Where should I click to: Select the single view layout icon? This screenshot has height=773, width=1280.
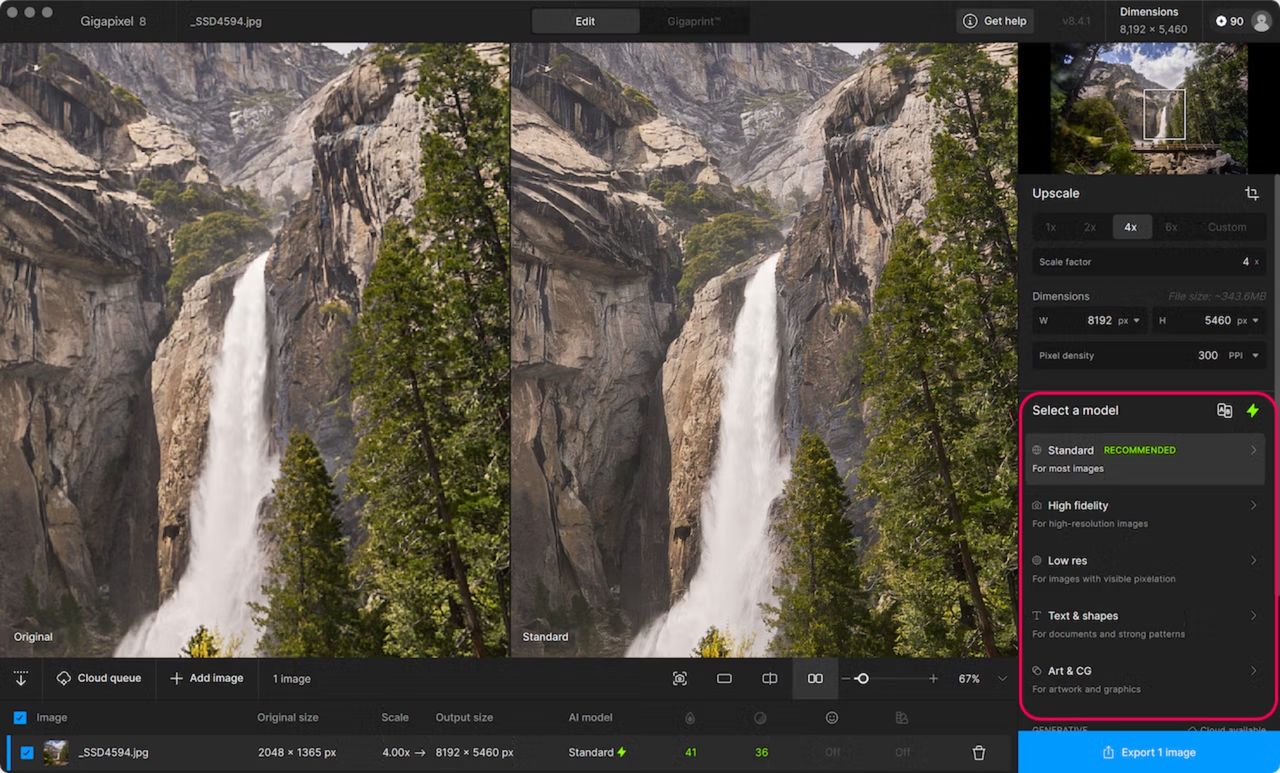(x=724, y=678)
